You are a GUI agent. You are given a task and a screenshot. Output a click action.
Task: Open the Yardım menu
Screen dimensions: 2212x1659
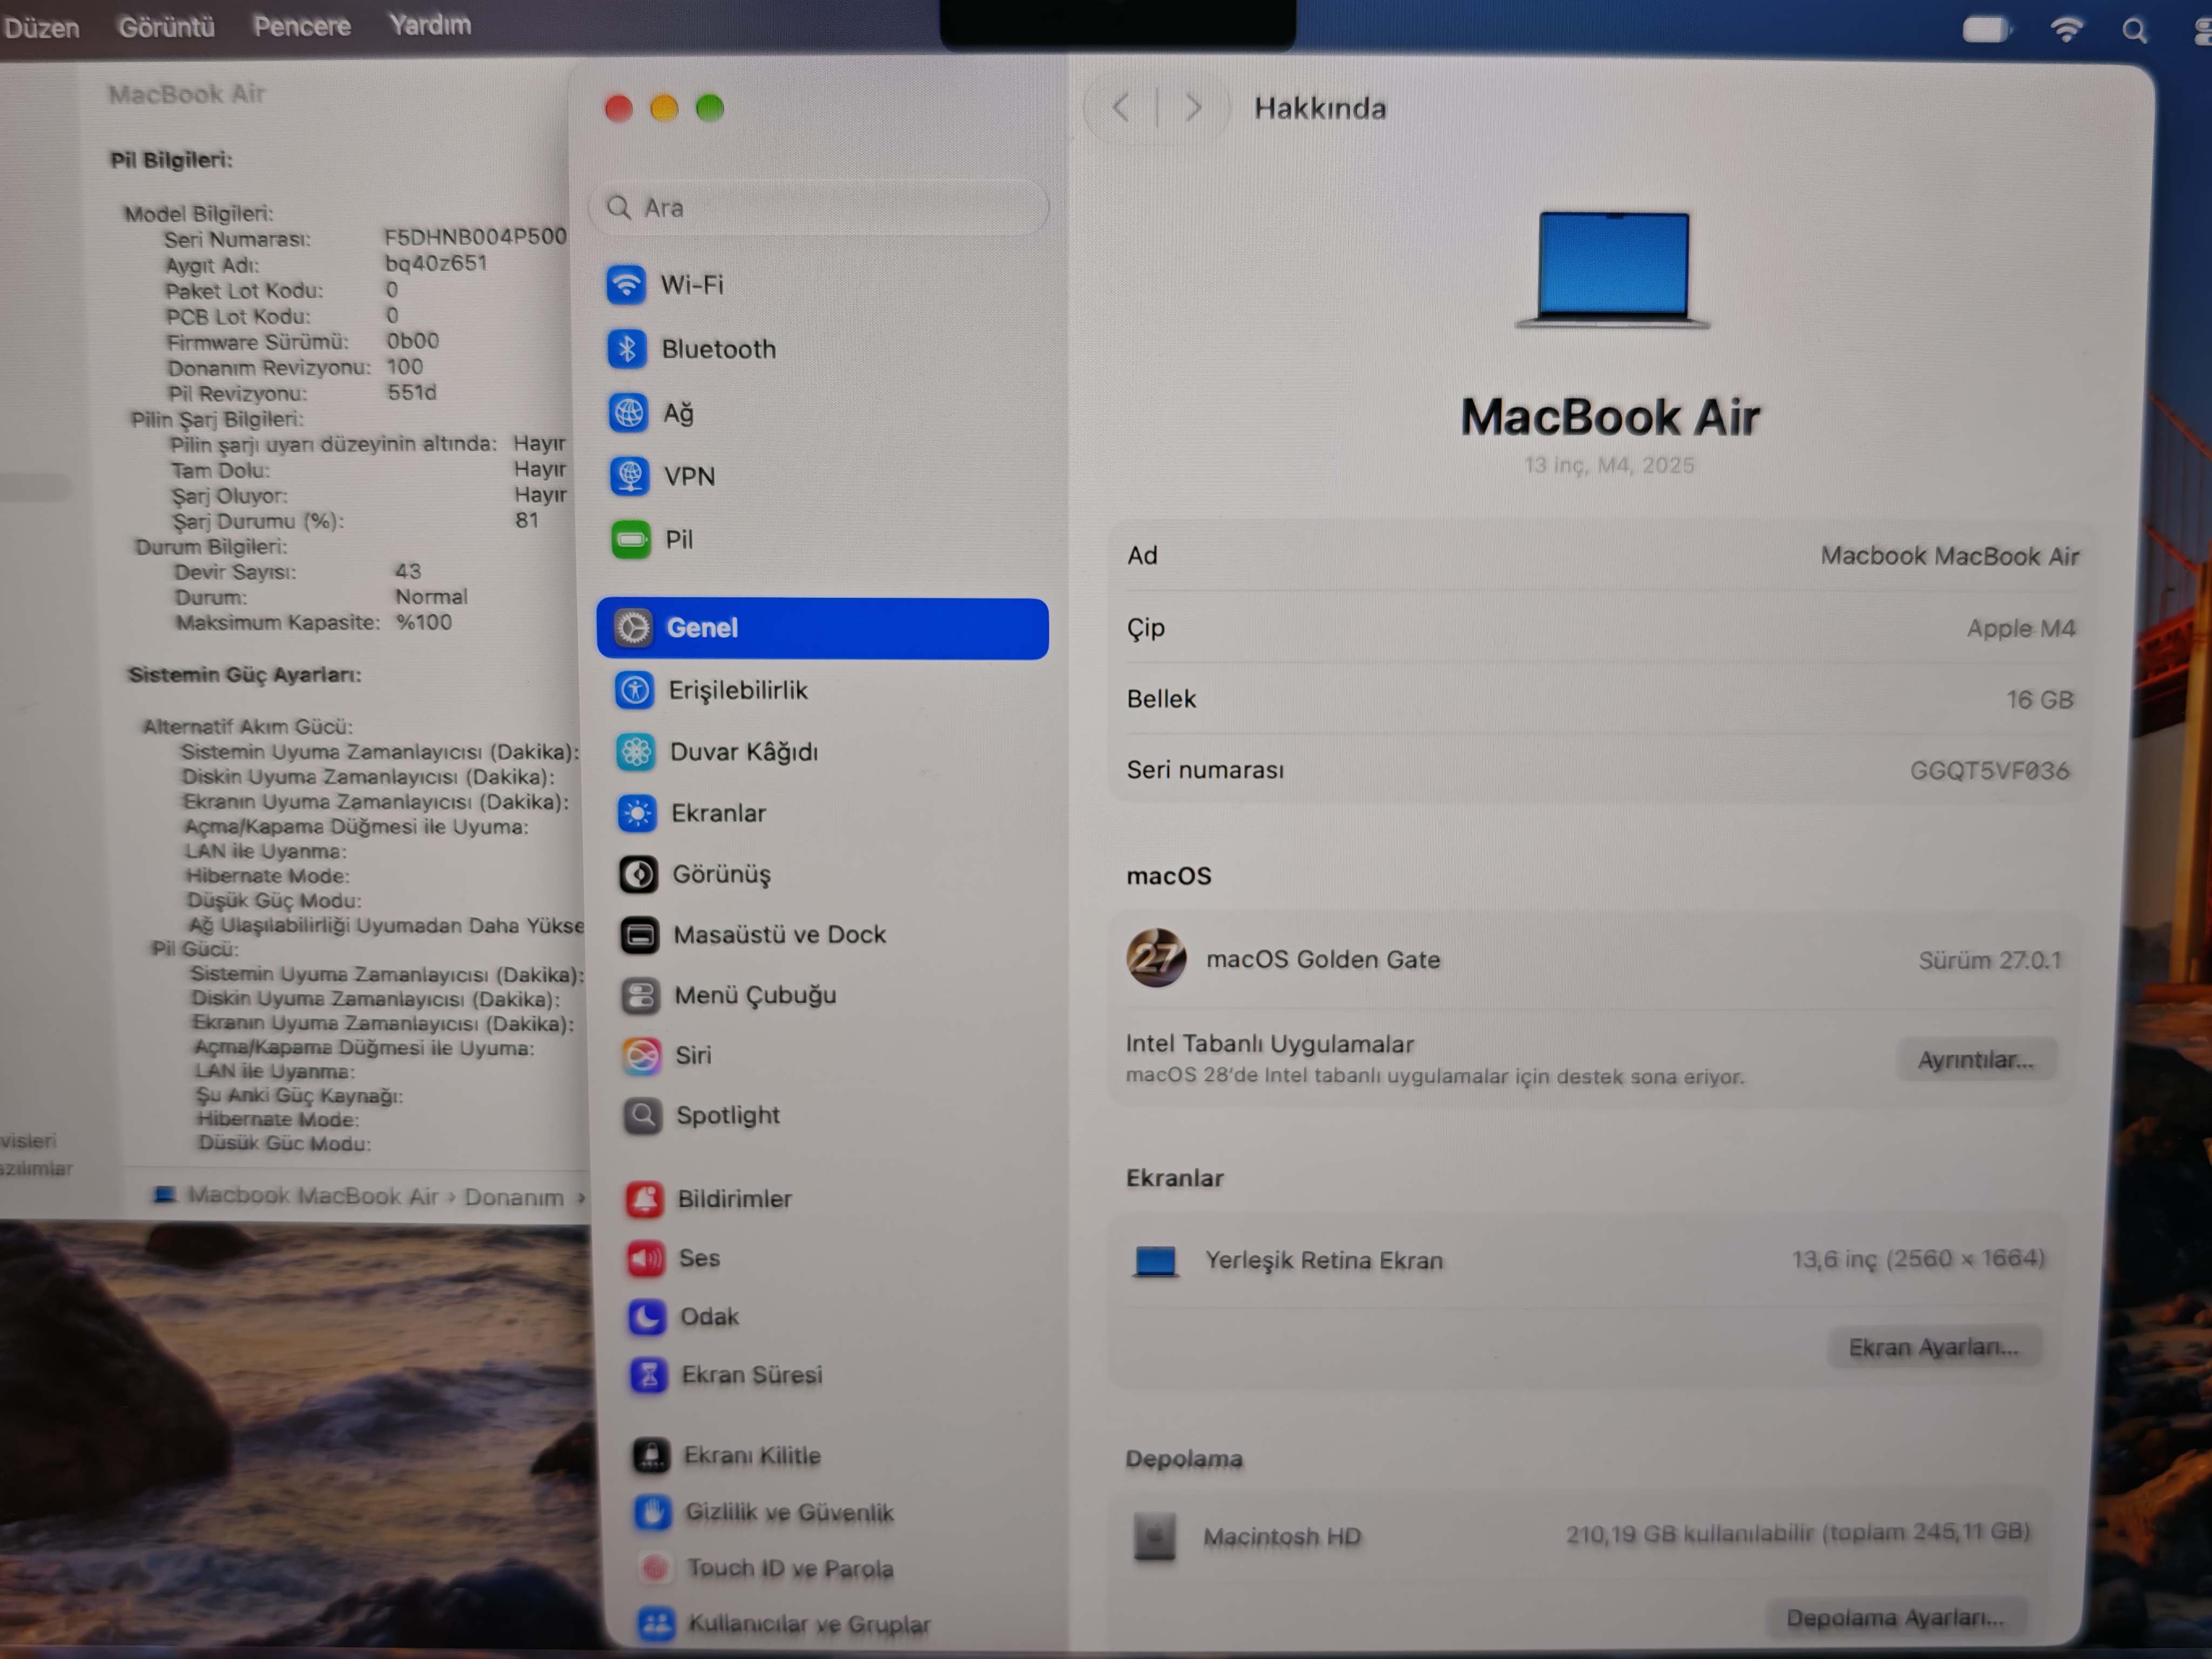pos(430,24)
